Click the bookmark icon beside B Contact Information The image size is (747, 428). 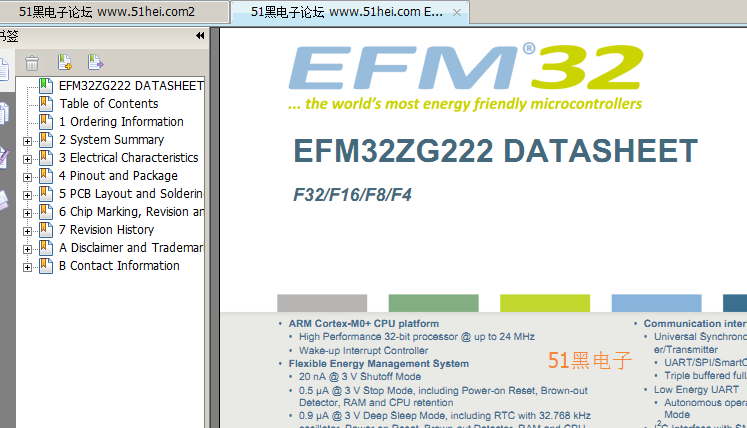point(46,266)
